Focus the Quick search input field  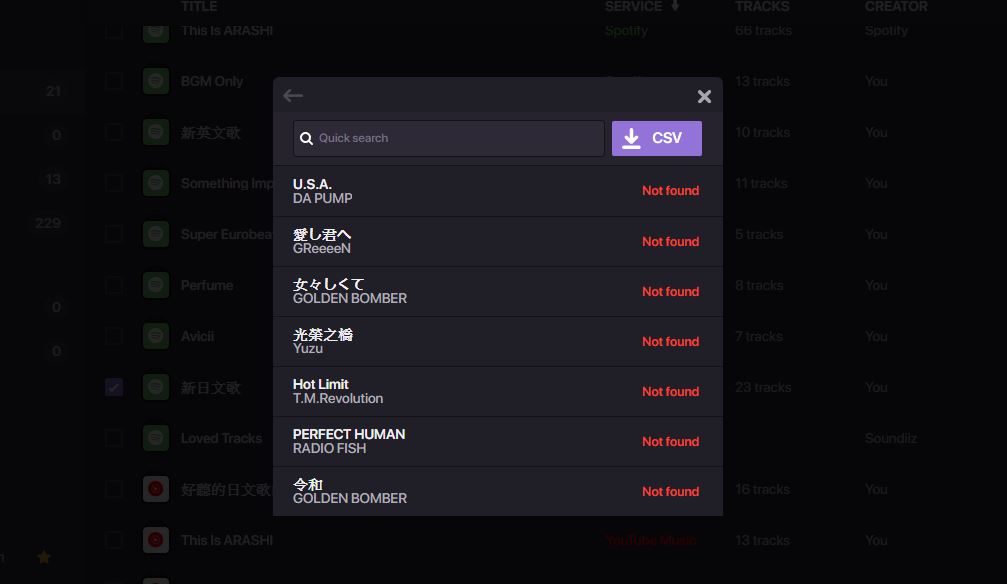pos(455,139)
